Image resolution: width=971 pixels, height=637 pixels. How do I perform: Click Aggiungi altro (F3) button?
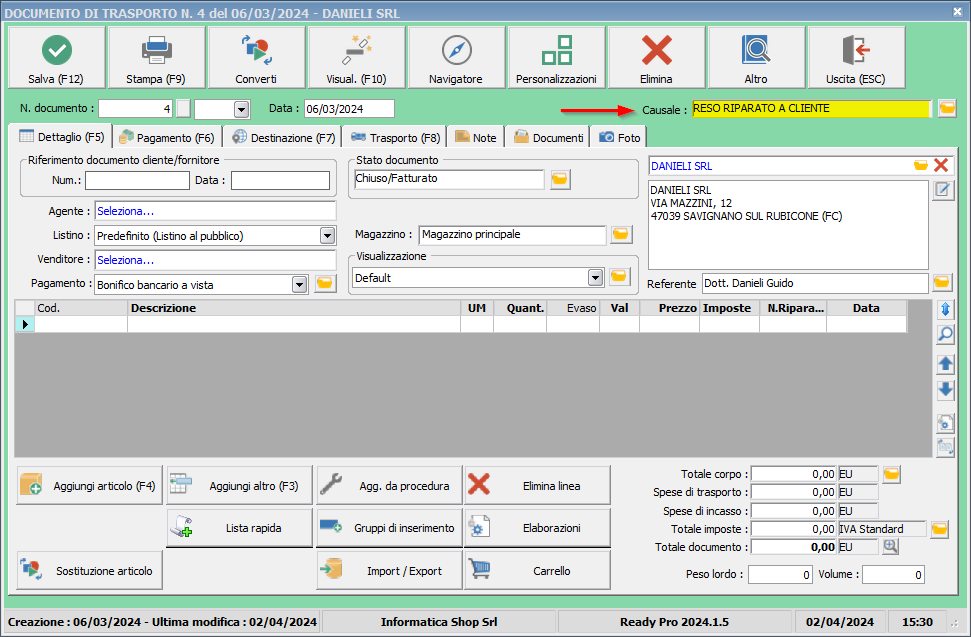[240, 485]
